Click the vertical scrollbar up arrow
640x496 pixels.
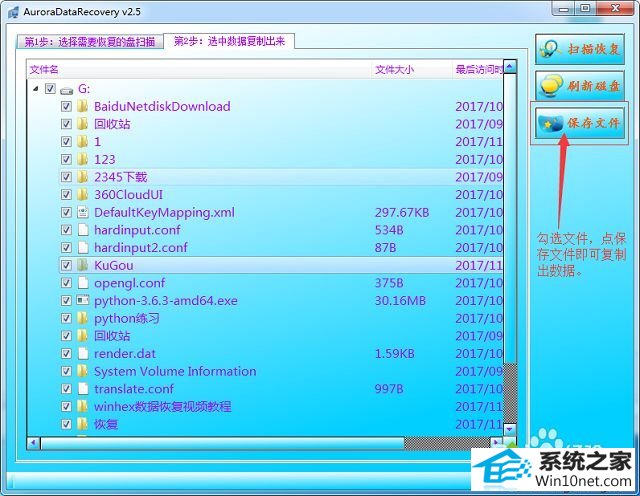click(510, 67)
